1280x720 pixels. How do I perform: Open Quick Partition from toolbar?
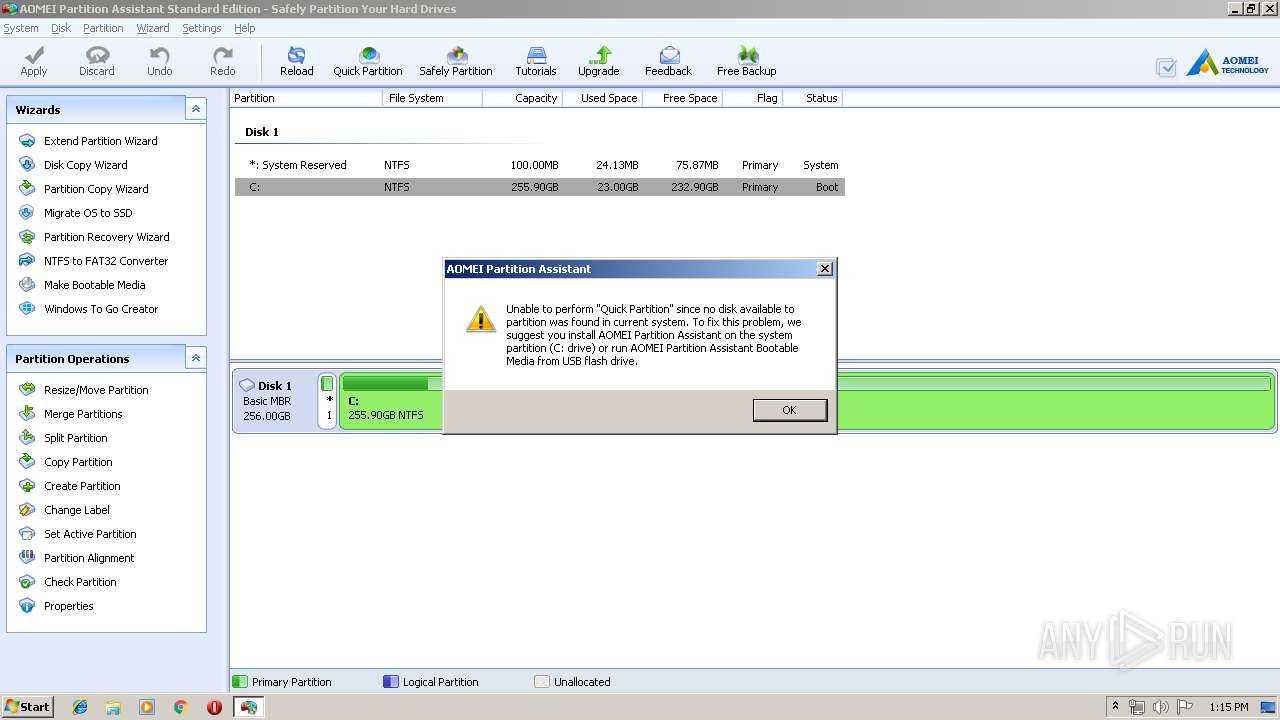pos(368,61)
